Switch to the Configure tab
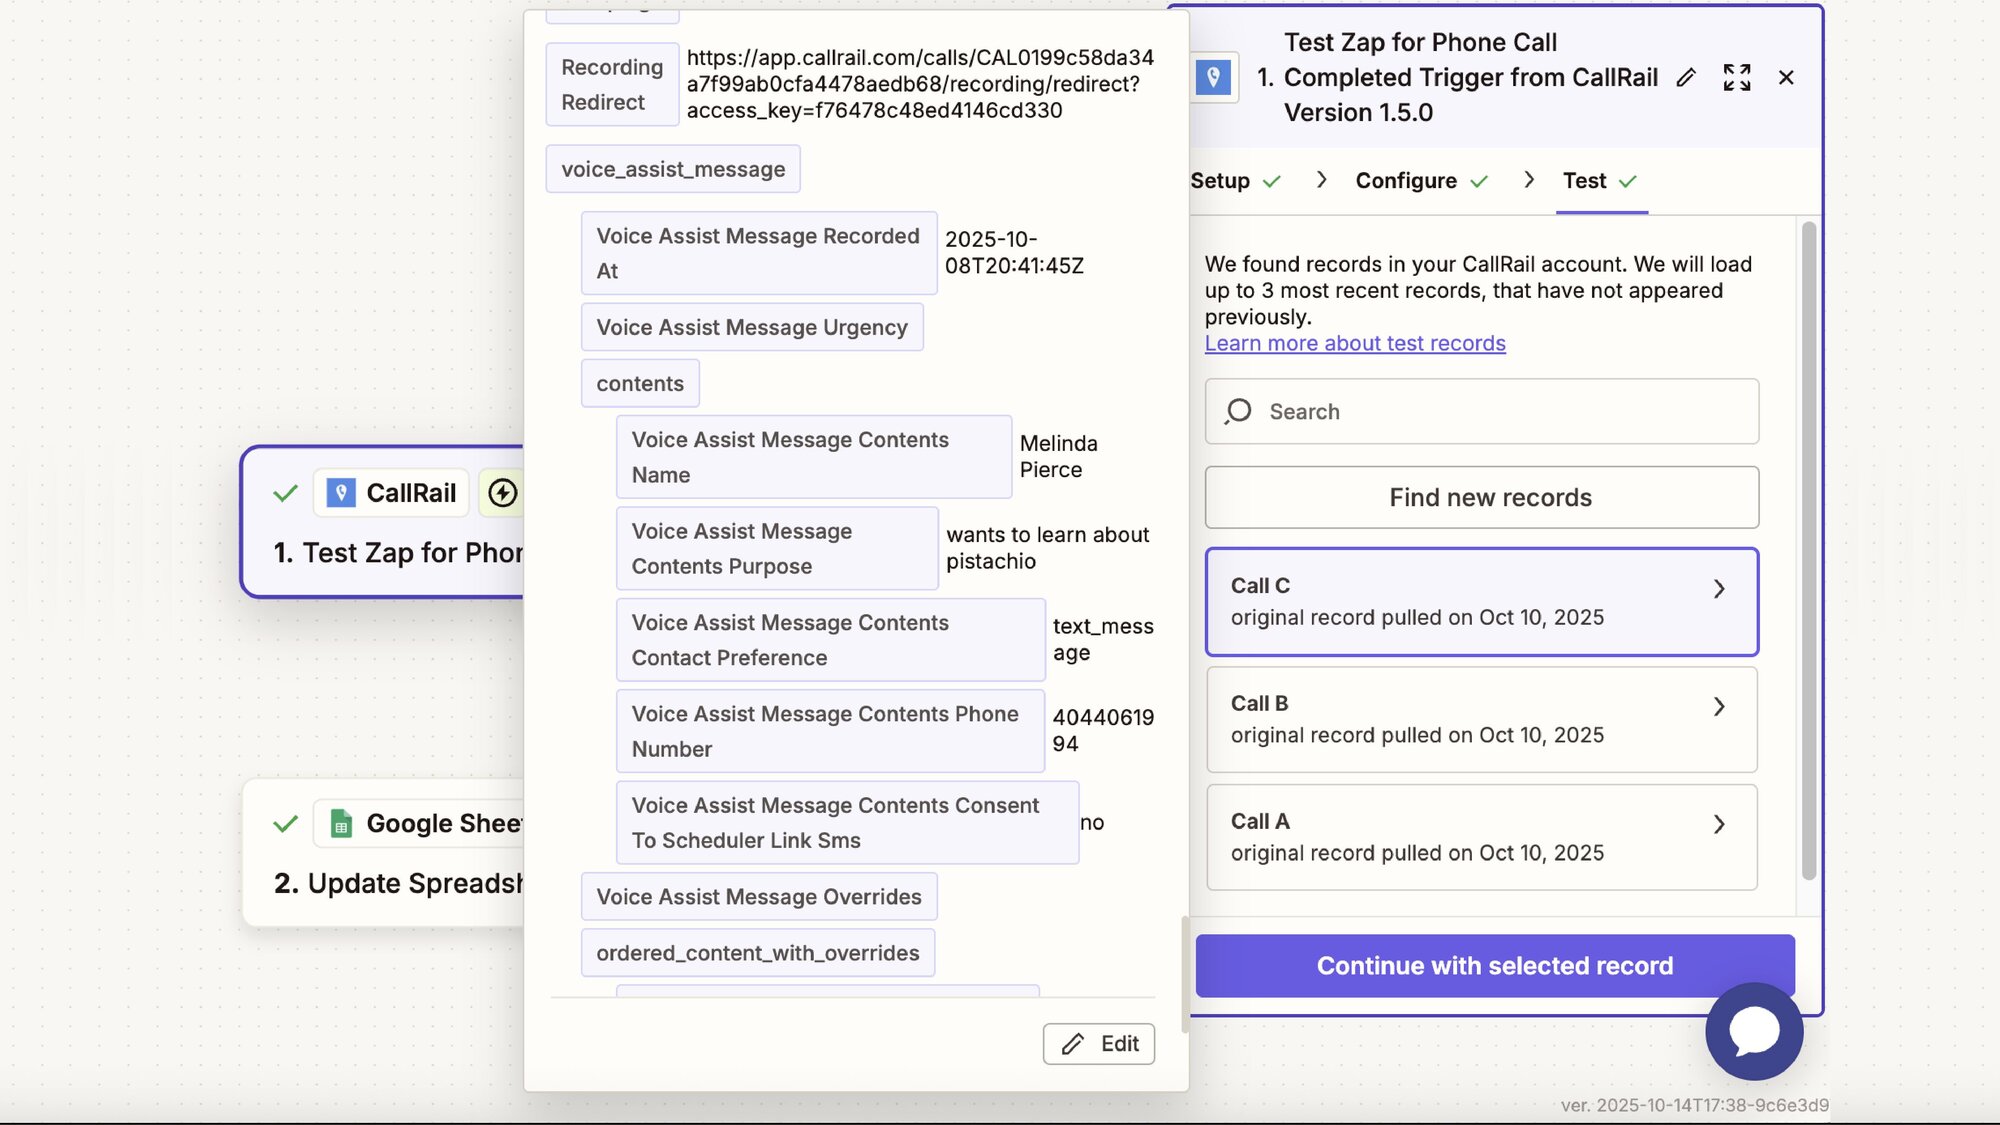 click(1406, 181)
